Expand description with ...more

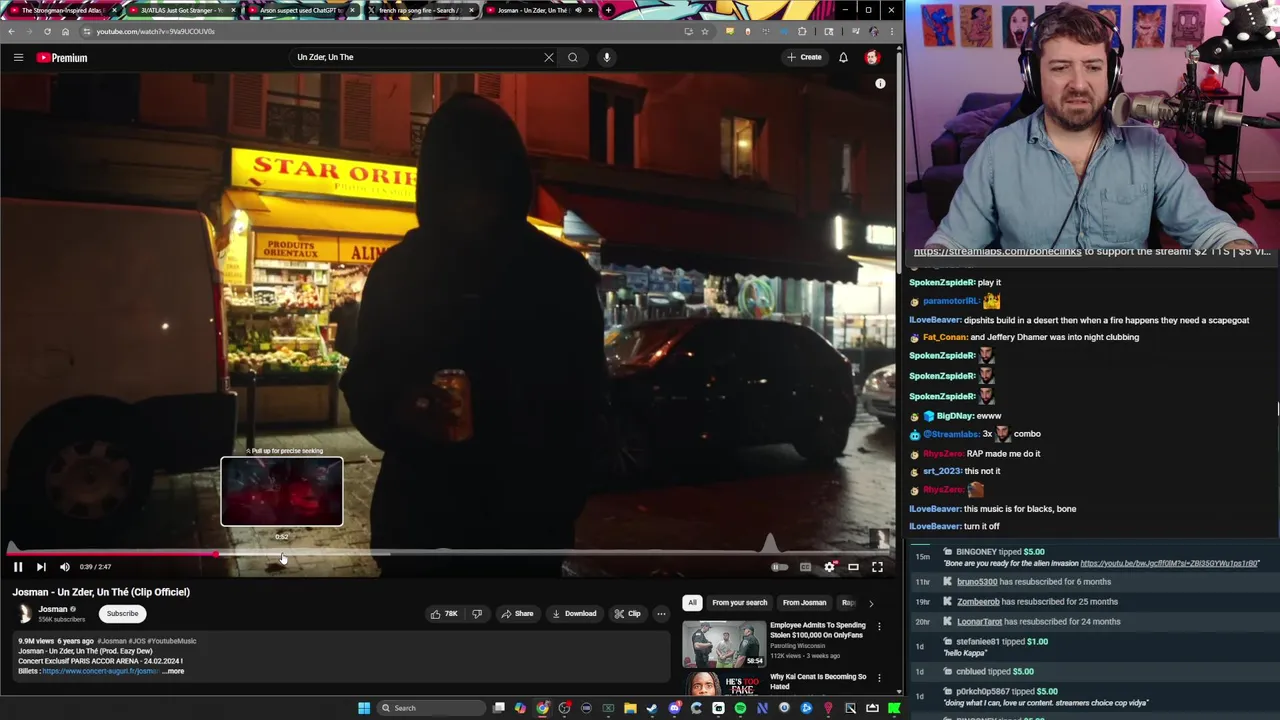click(174, 671)
